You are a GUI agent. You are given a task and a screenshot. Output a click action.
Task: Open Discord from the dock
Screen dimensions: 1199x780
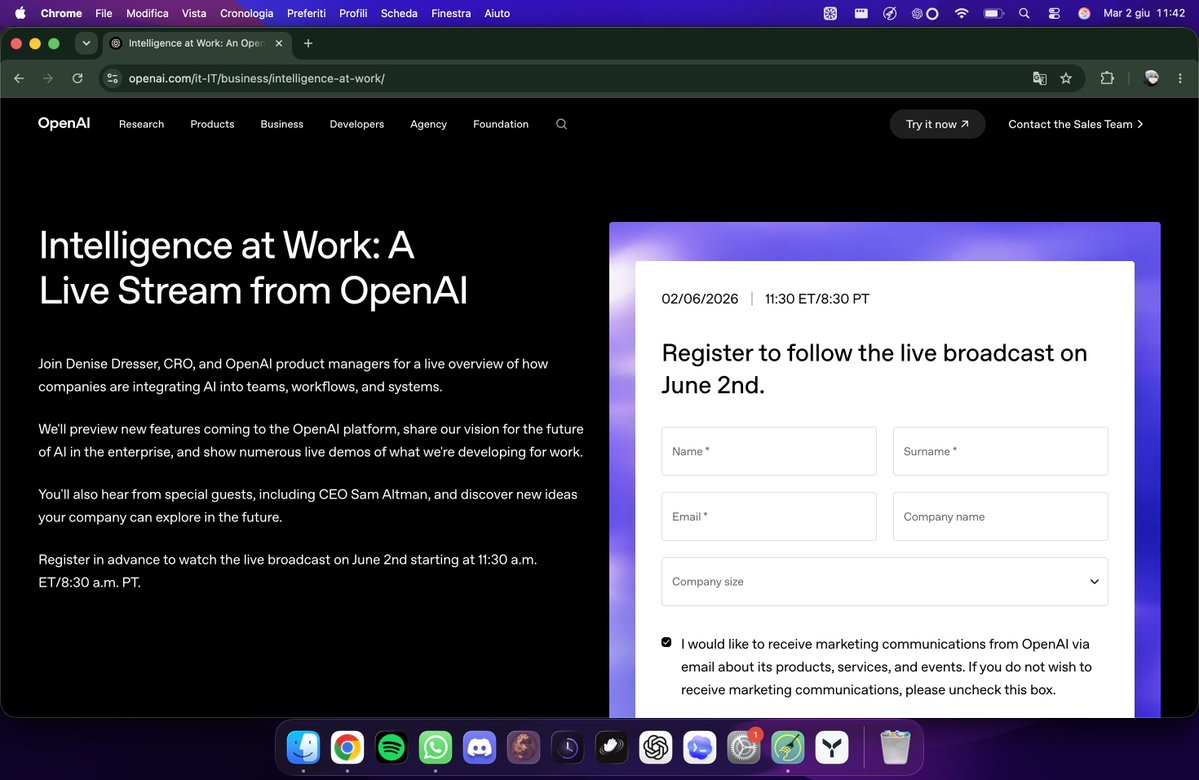tap(479, 747)
